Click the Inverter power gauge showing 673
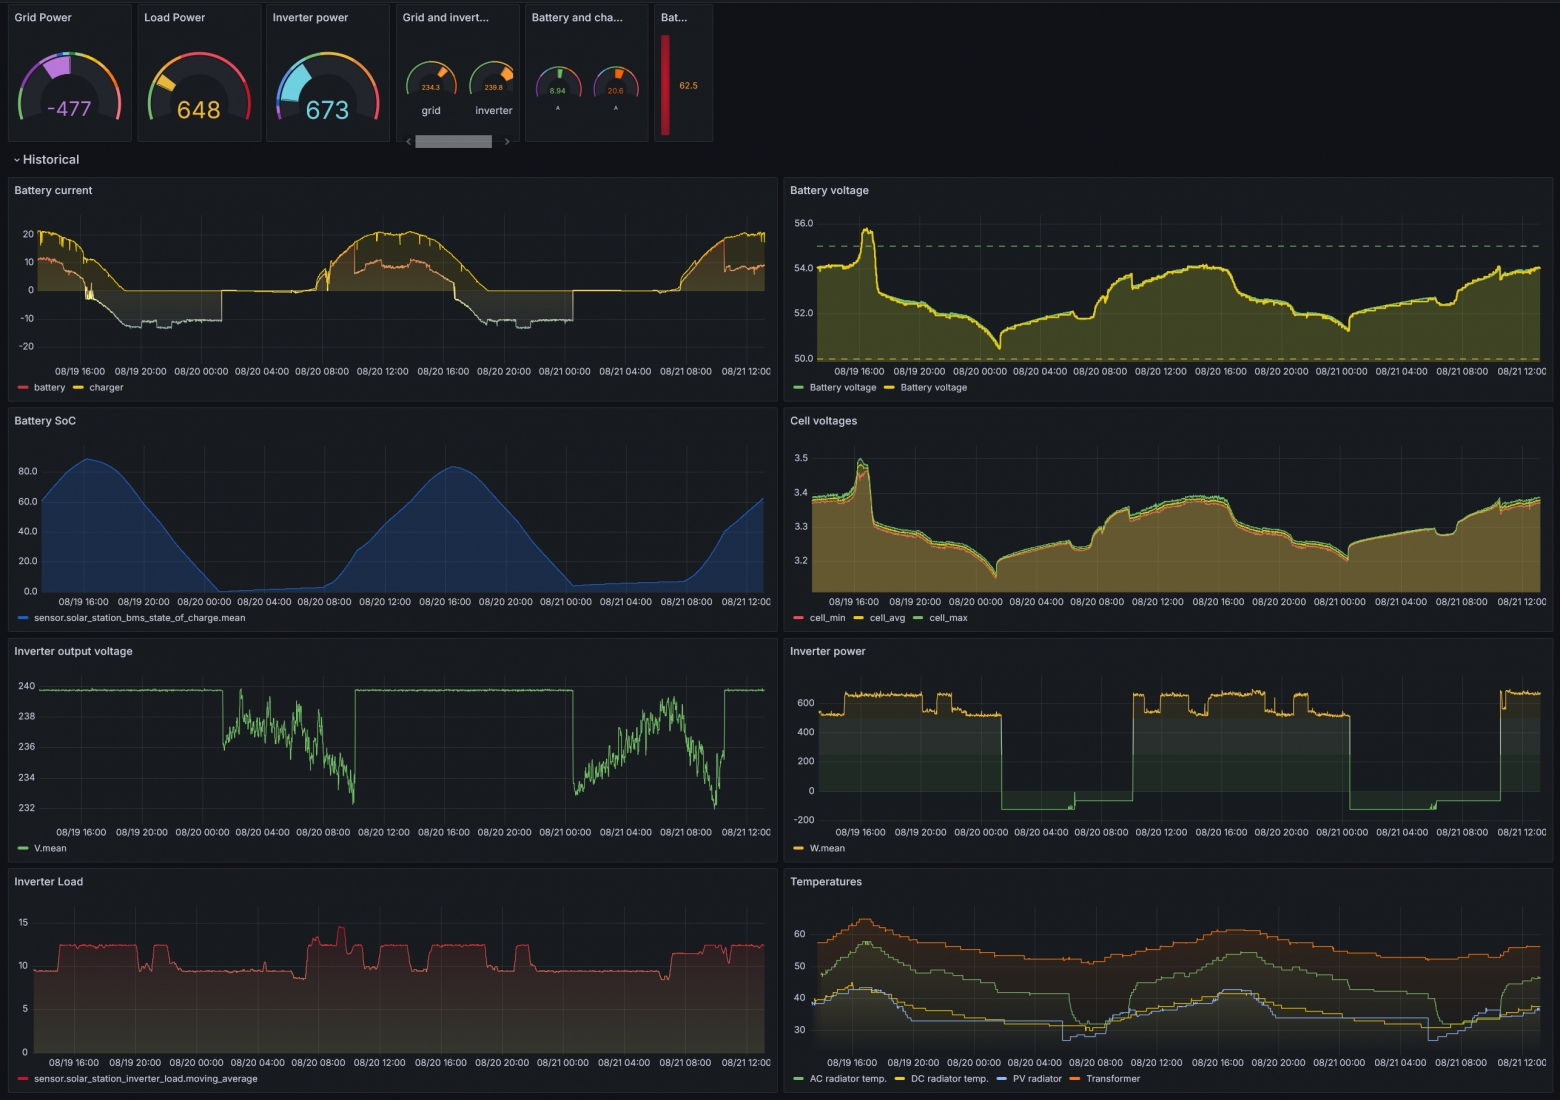The width and height of the screenshot is (1560, 1100). pos(327,87)
